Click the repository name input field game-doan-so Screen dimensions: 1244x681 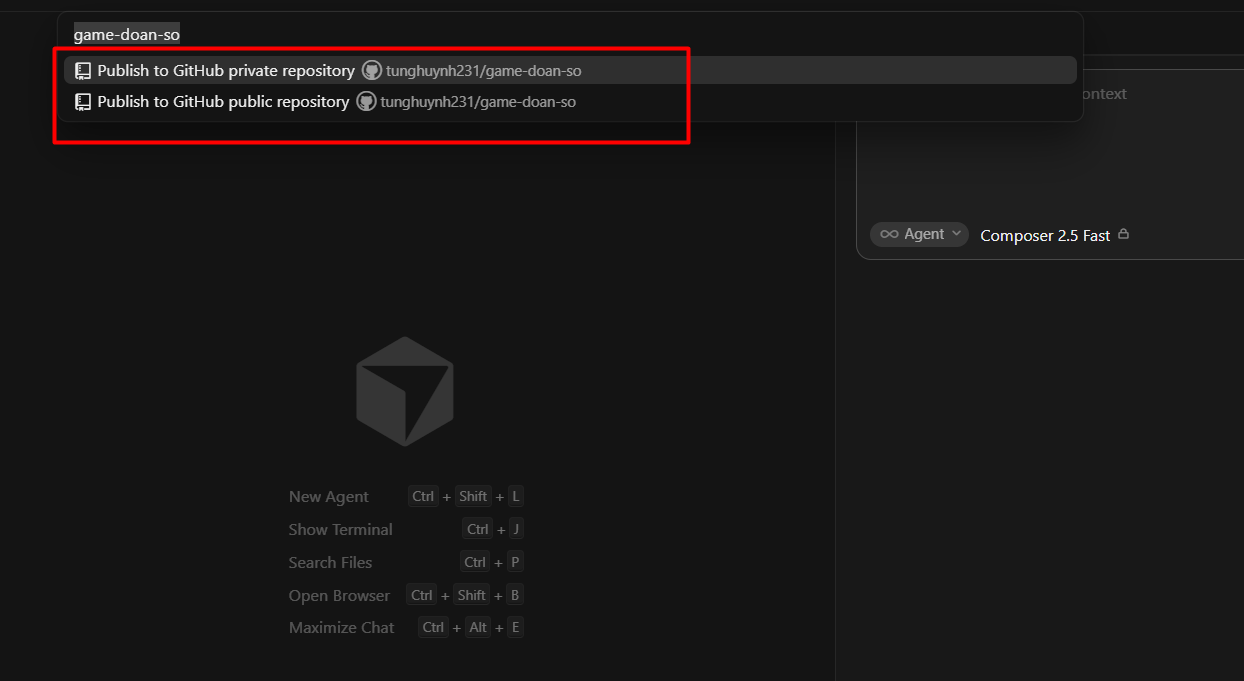pos(570,35)
